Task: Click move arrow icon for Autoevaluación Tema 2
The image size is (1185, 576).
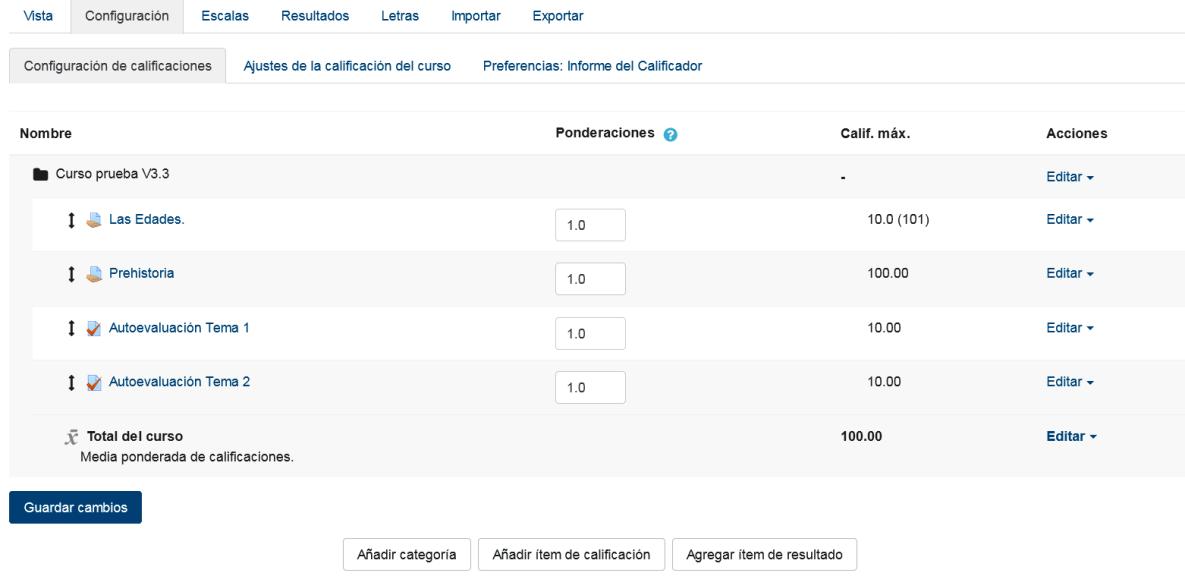Action: click(72, 382)
